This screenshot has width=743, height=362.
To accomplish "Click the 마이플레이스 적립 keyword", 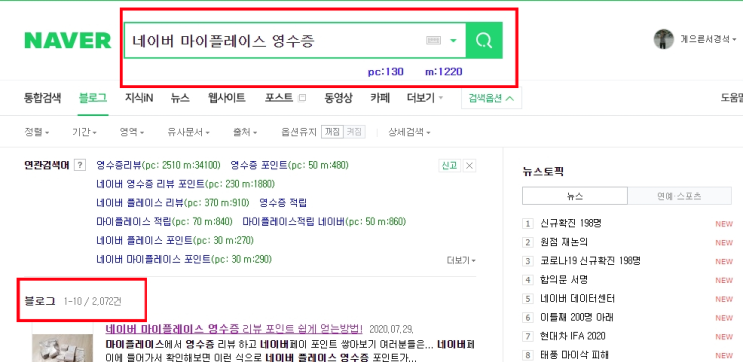I will point(134,222).
